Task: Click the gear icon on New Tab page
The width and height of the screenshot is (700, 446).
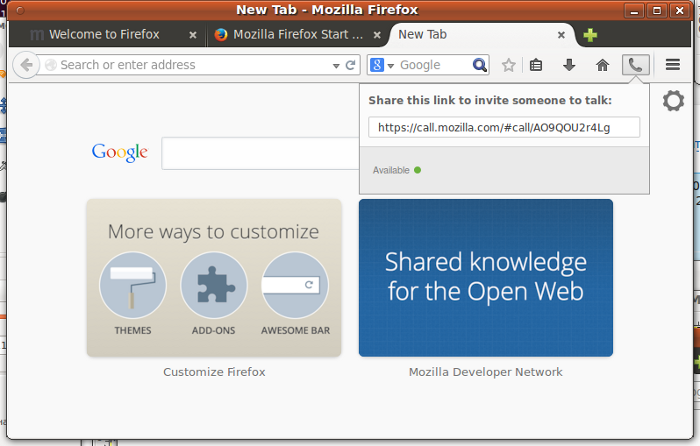Action: pyautogui.click(x=673, y=101)
